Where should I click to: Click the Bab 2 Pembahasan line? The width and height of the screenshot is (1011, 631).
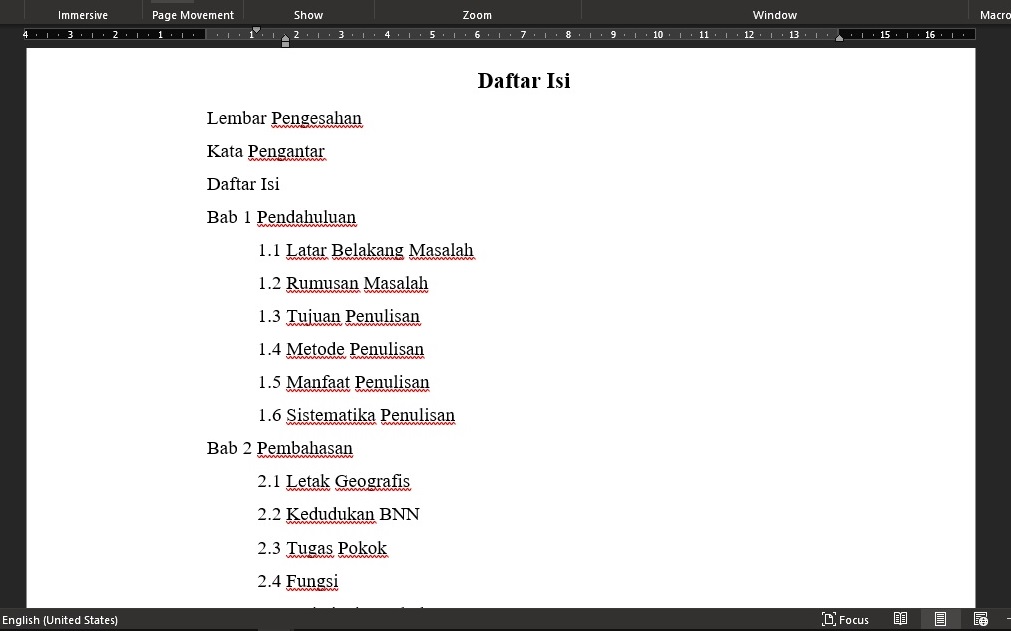coord(280,449)
